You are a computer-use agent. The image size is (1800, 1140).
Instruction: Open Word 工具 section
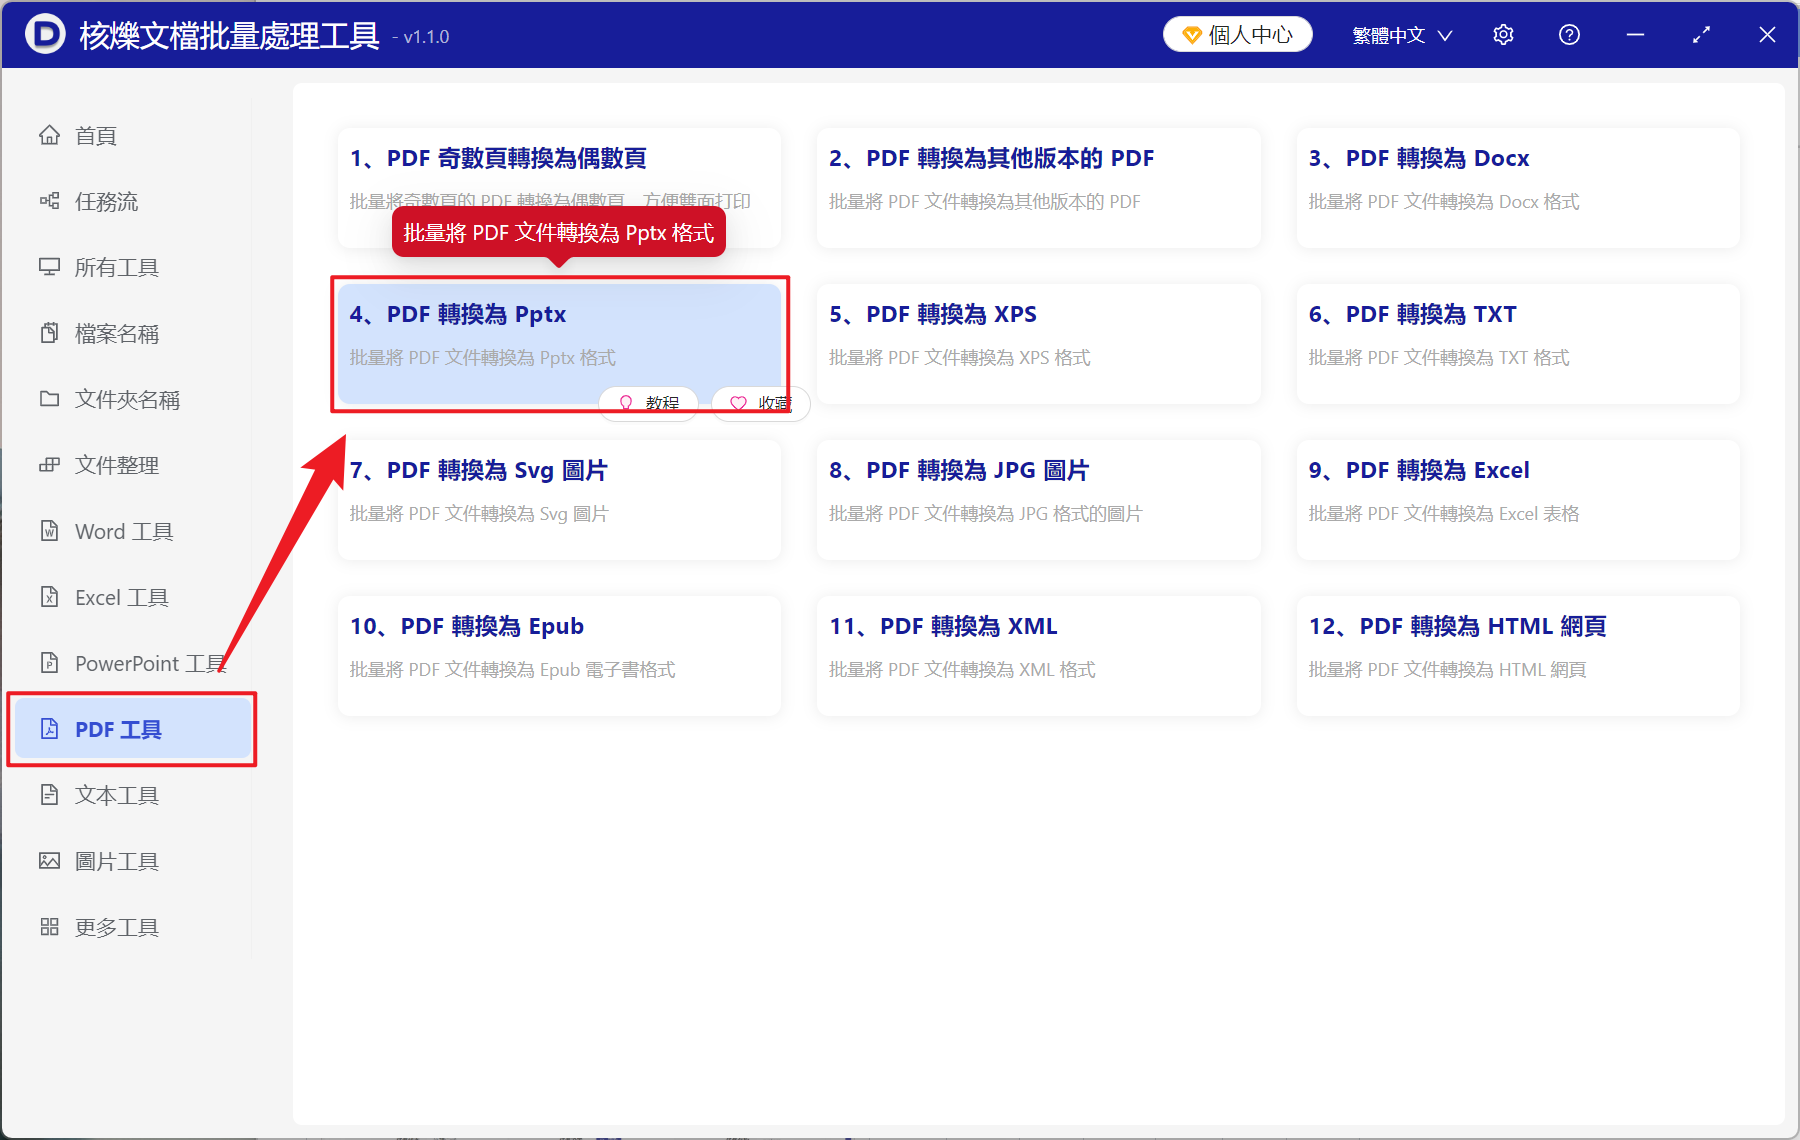(122, 531)
